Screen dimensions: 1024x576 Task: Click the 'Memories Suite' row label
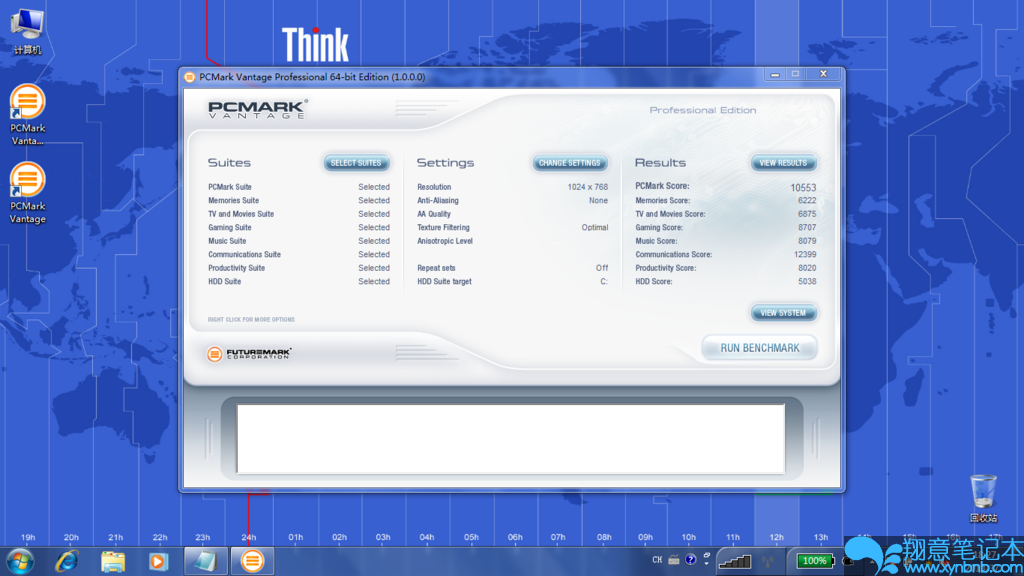tap(234, 200)
